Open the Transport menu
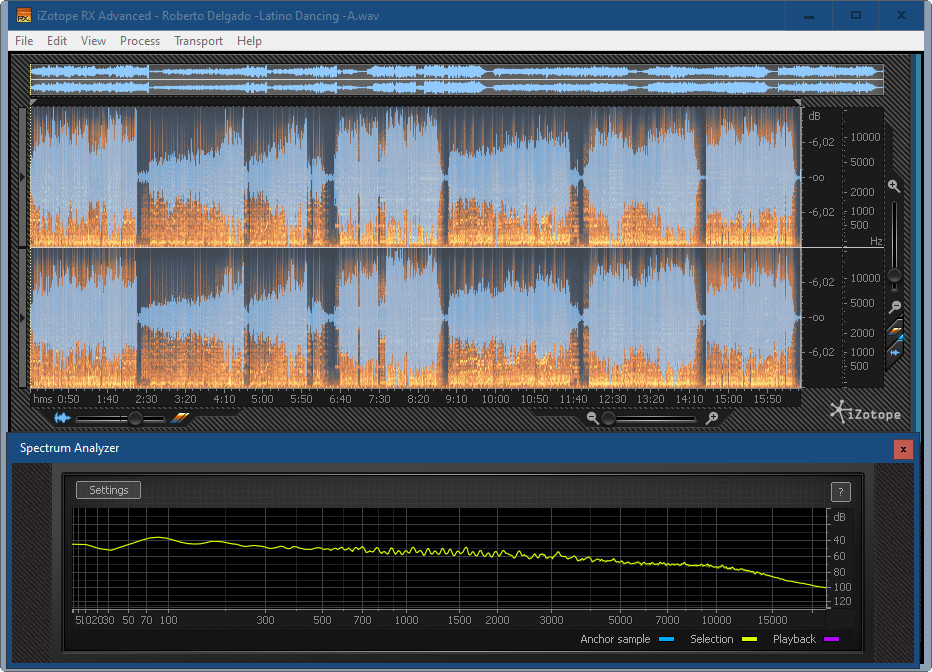This screenshot has width=932, height=672. pyautogui.click(x=198, y=41)
